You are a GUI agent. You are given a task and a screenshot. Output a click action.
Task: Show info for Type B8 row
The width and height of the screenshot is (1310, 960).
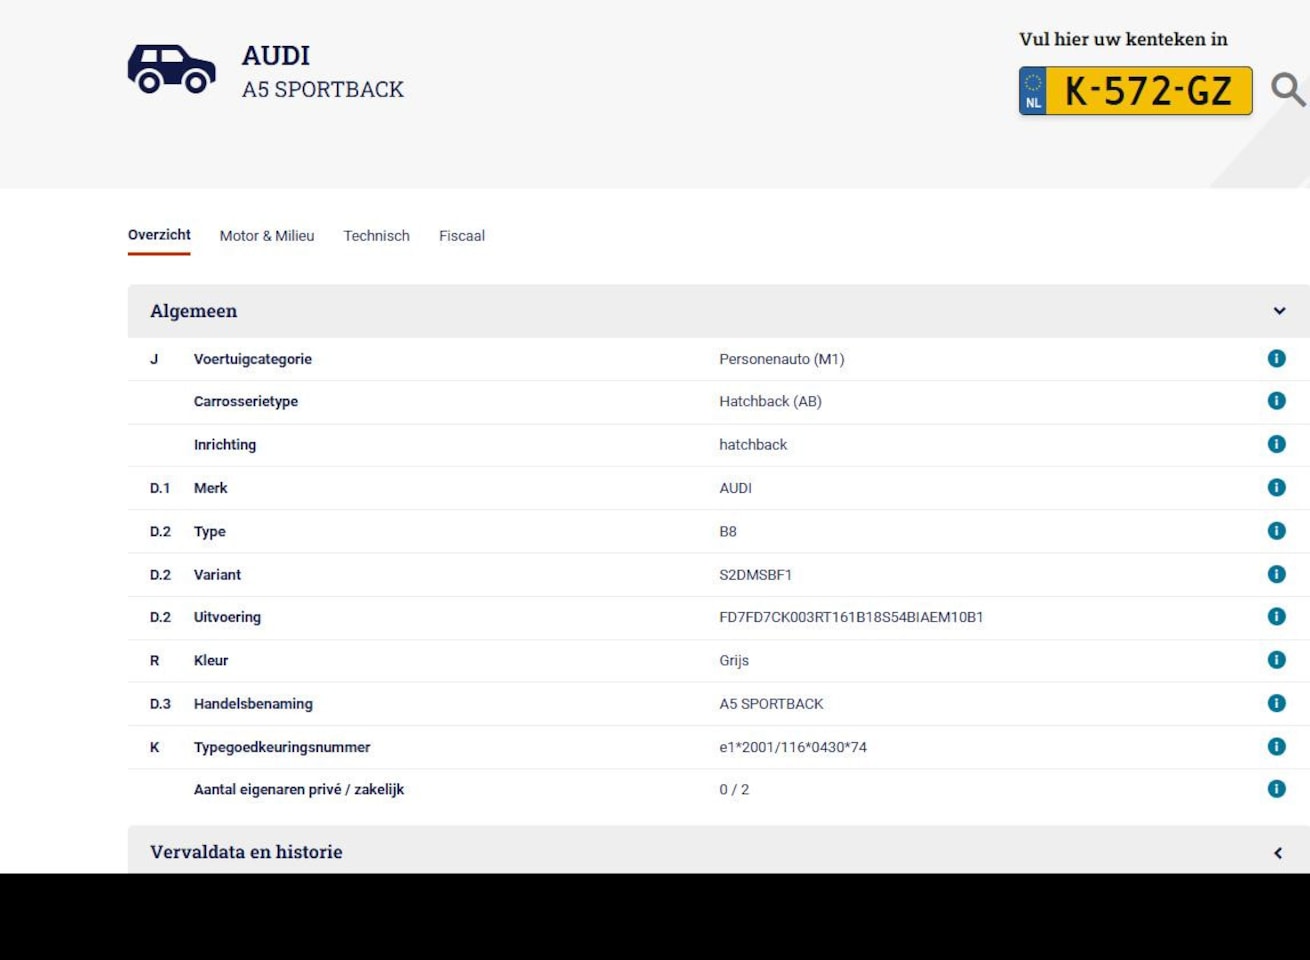click(x=1276, y=531)
